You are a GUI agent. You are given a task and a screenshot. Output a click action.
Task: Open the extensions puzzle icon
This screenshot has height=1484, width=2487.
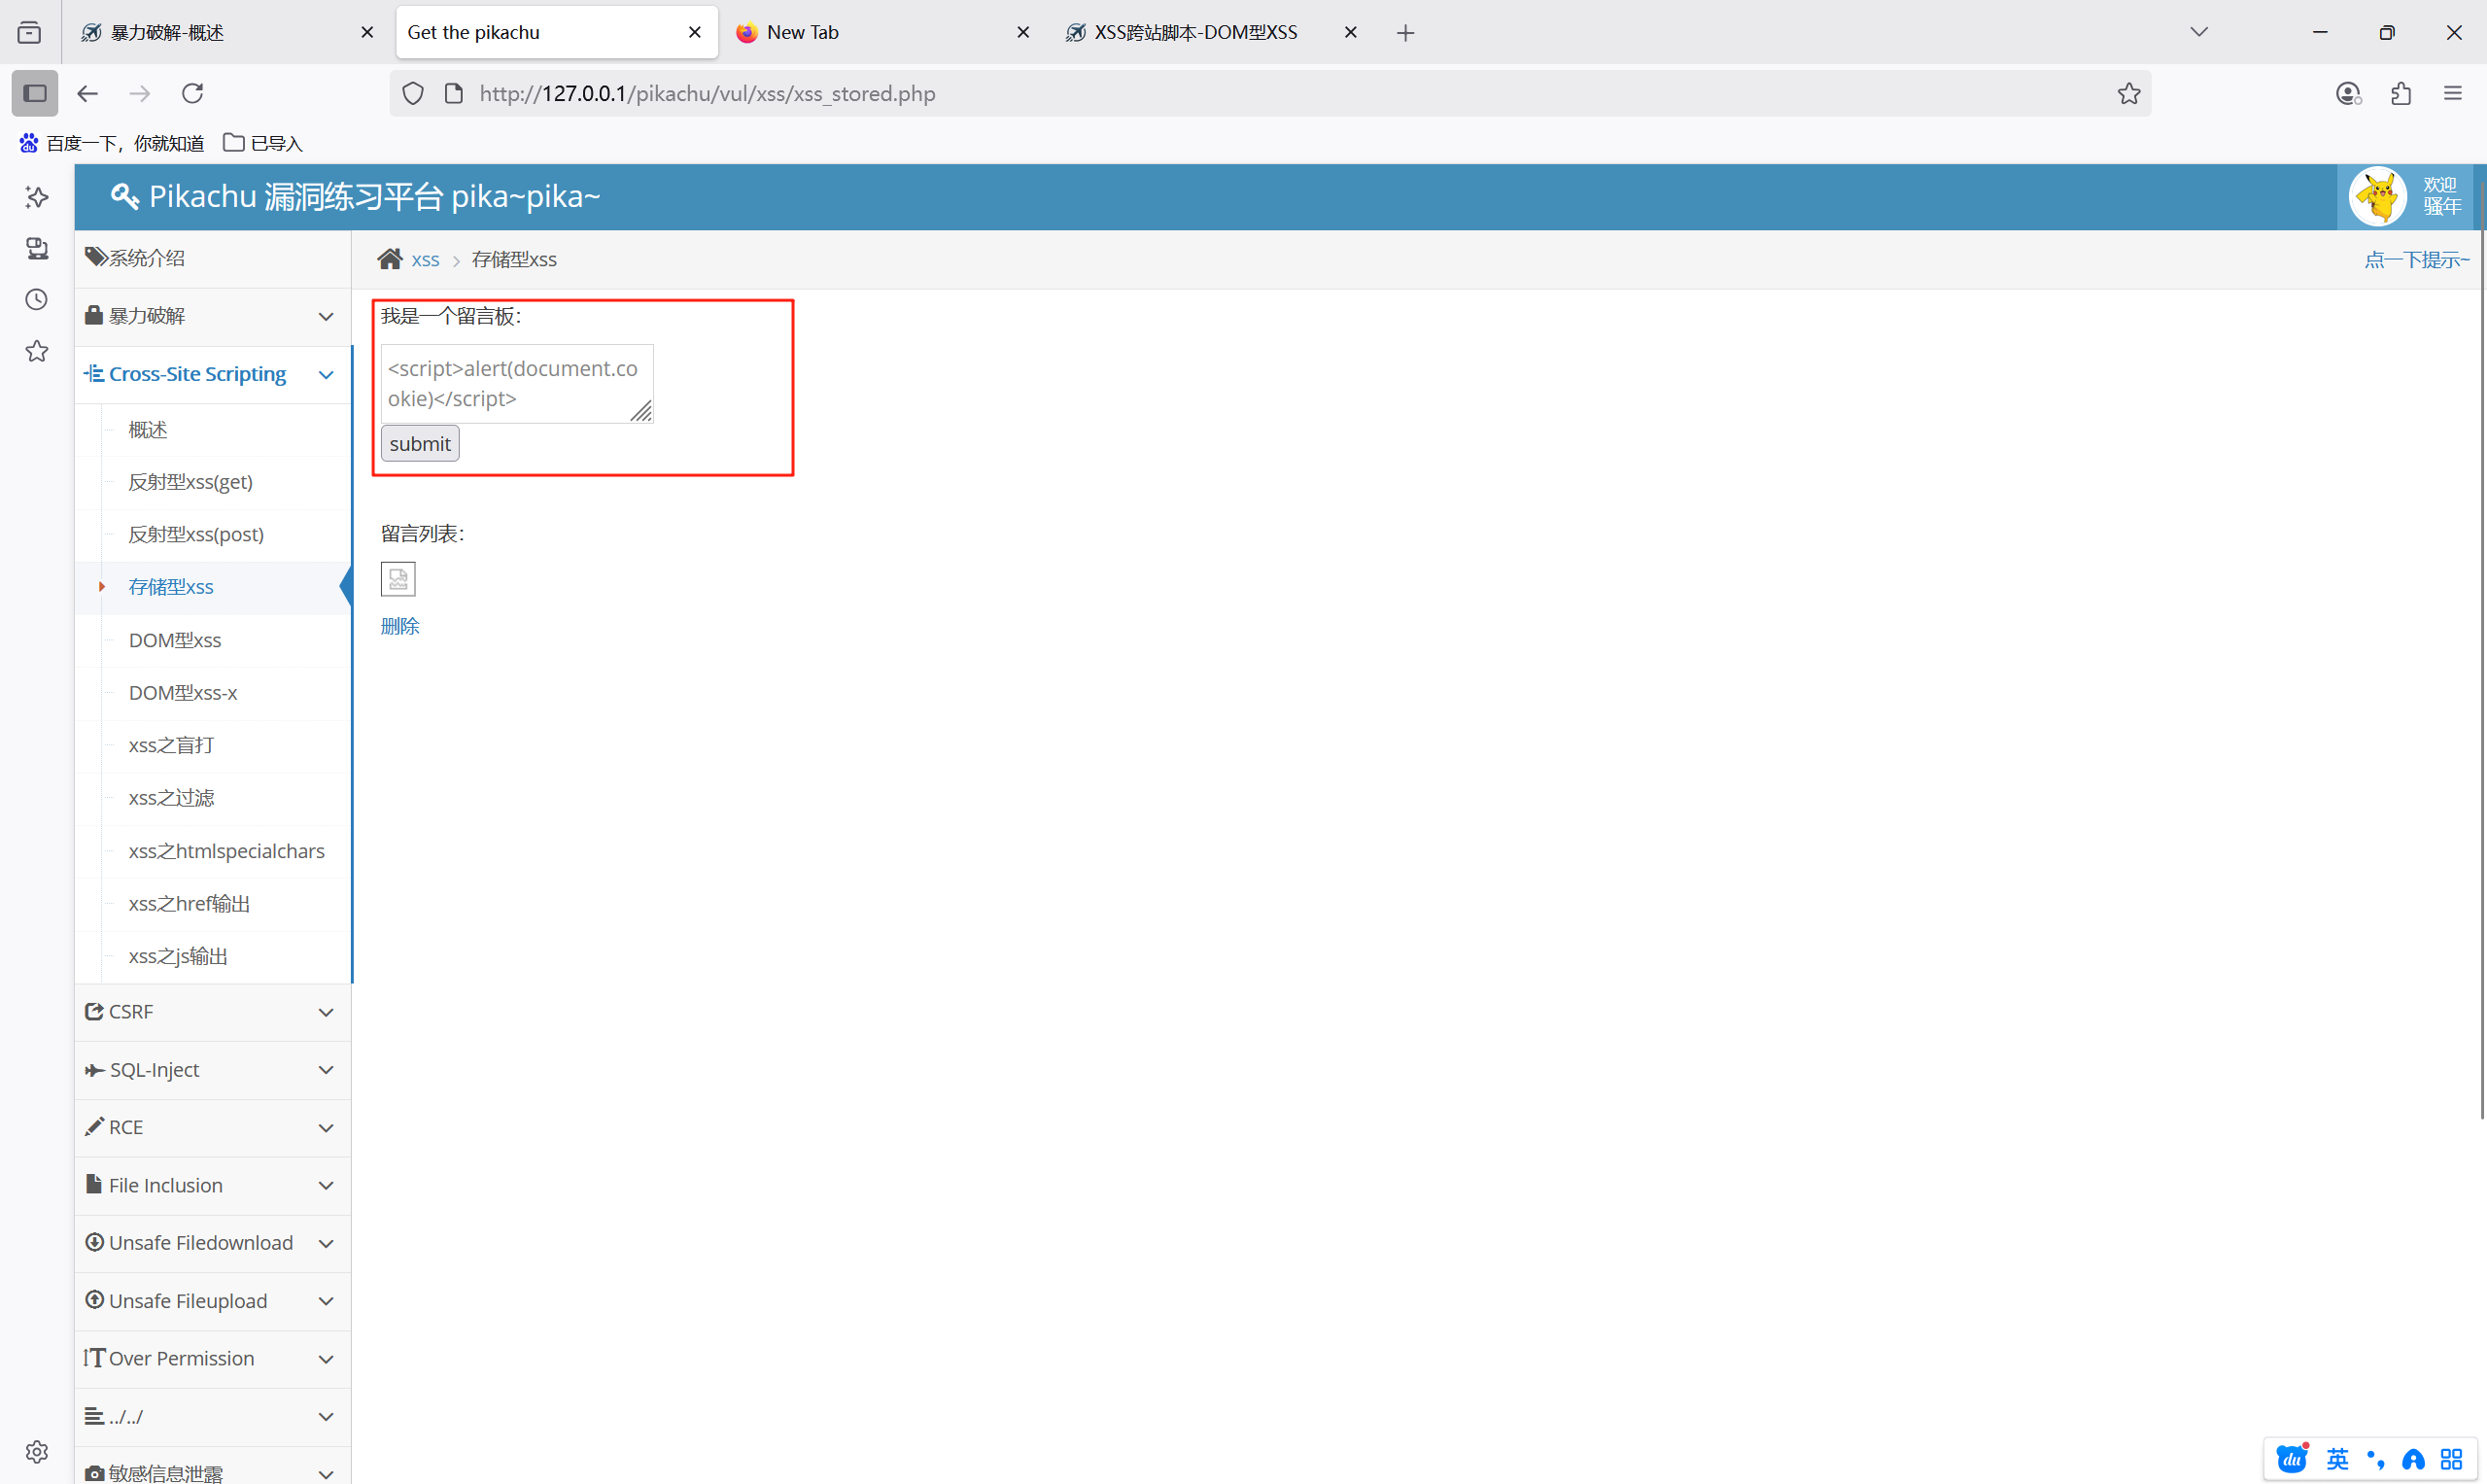(2401, 93)
